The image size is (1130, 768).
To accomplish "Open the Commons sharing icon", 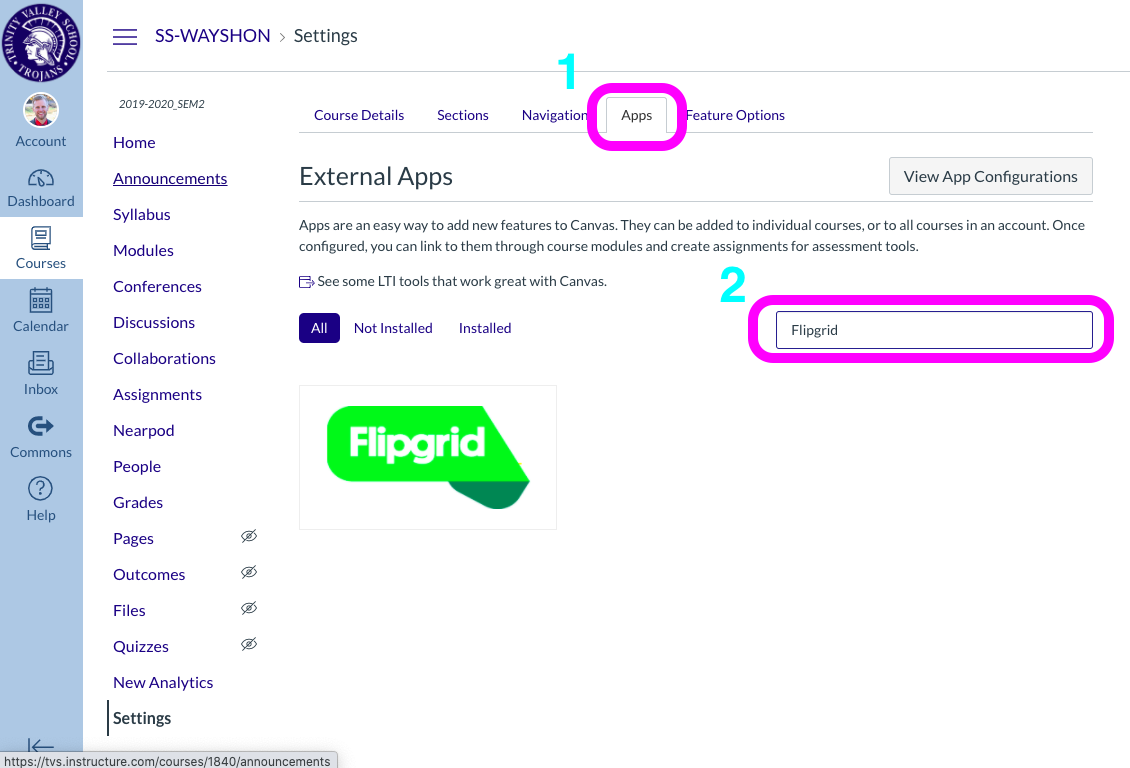I will pos(40,434).
